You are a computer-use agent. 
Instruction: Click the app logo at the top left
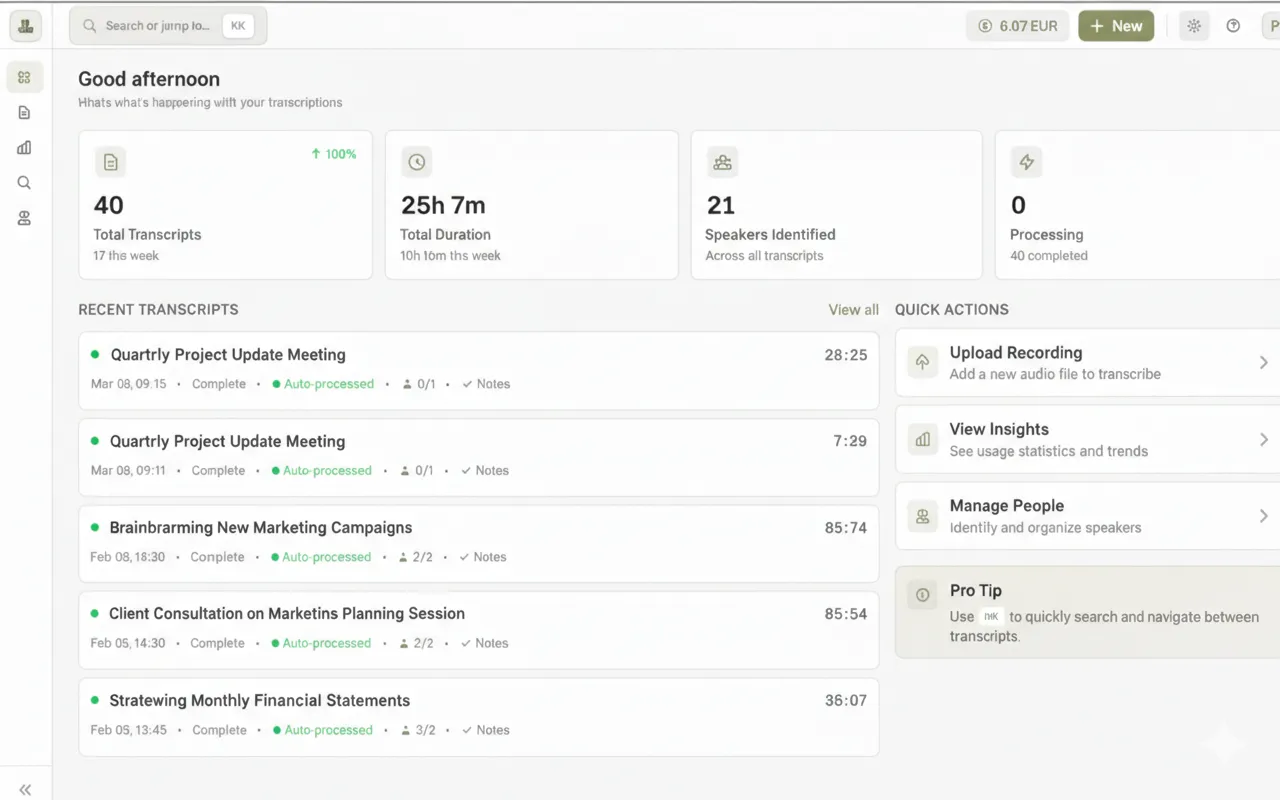(25, 25)
